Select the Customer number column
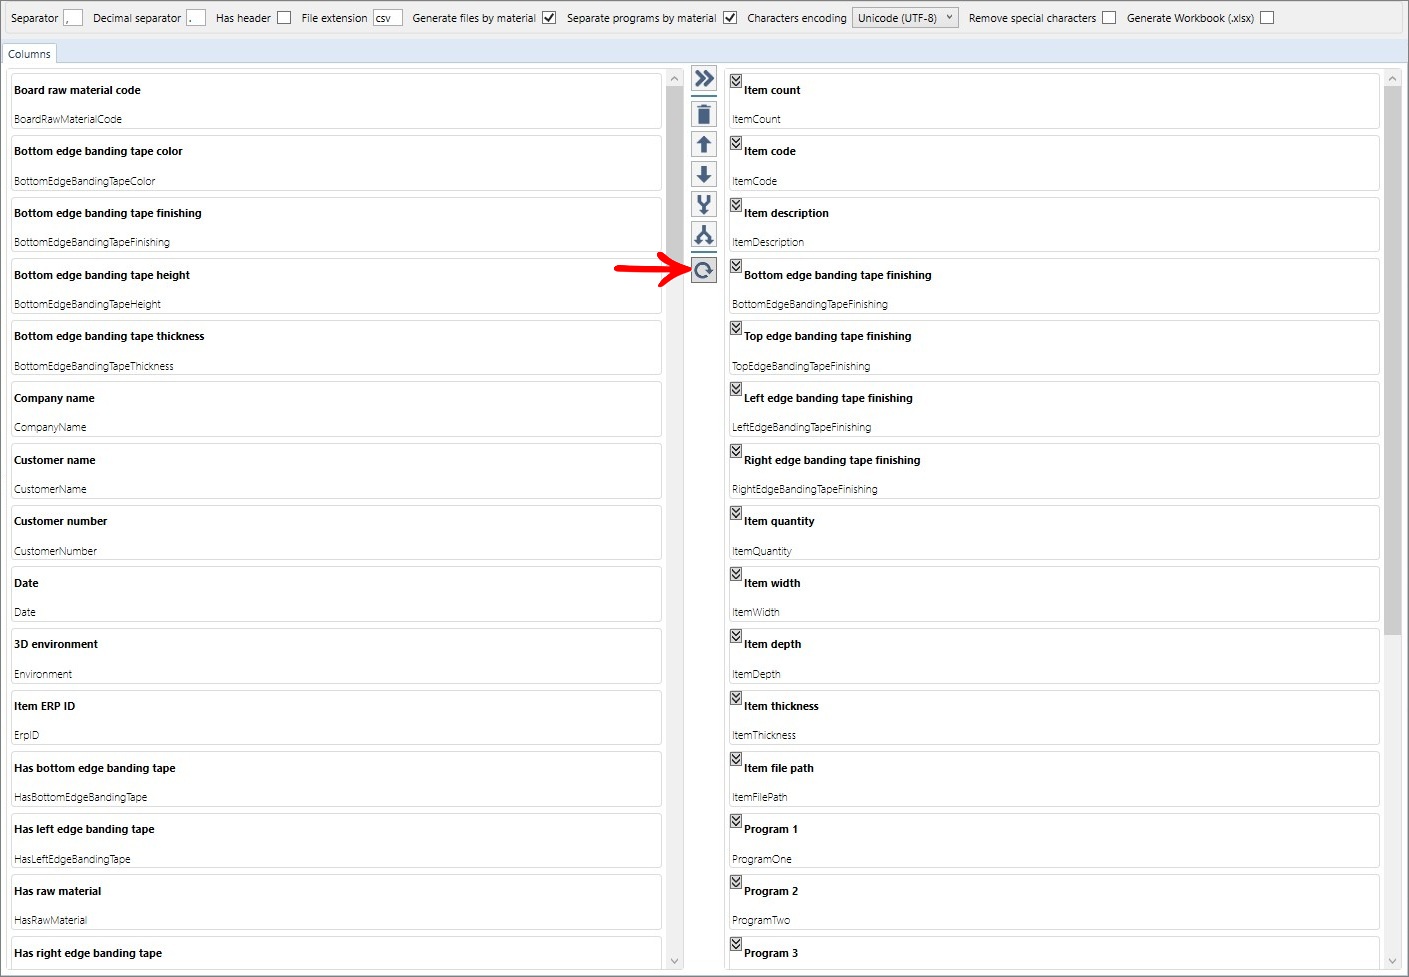The image size is (1409, 977). point(336,533)
